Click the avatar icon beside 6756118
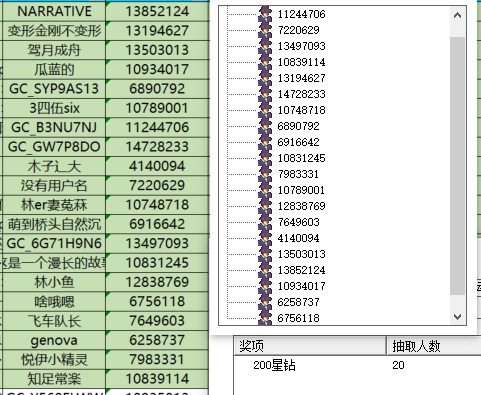Viewport: 481px width, 395px height. point(265,317)
